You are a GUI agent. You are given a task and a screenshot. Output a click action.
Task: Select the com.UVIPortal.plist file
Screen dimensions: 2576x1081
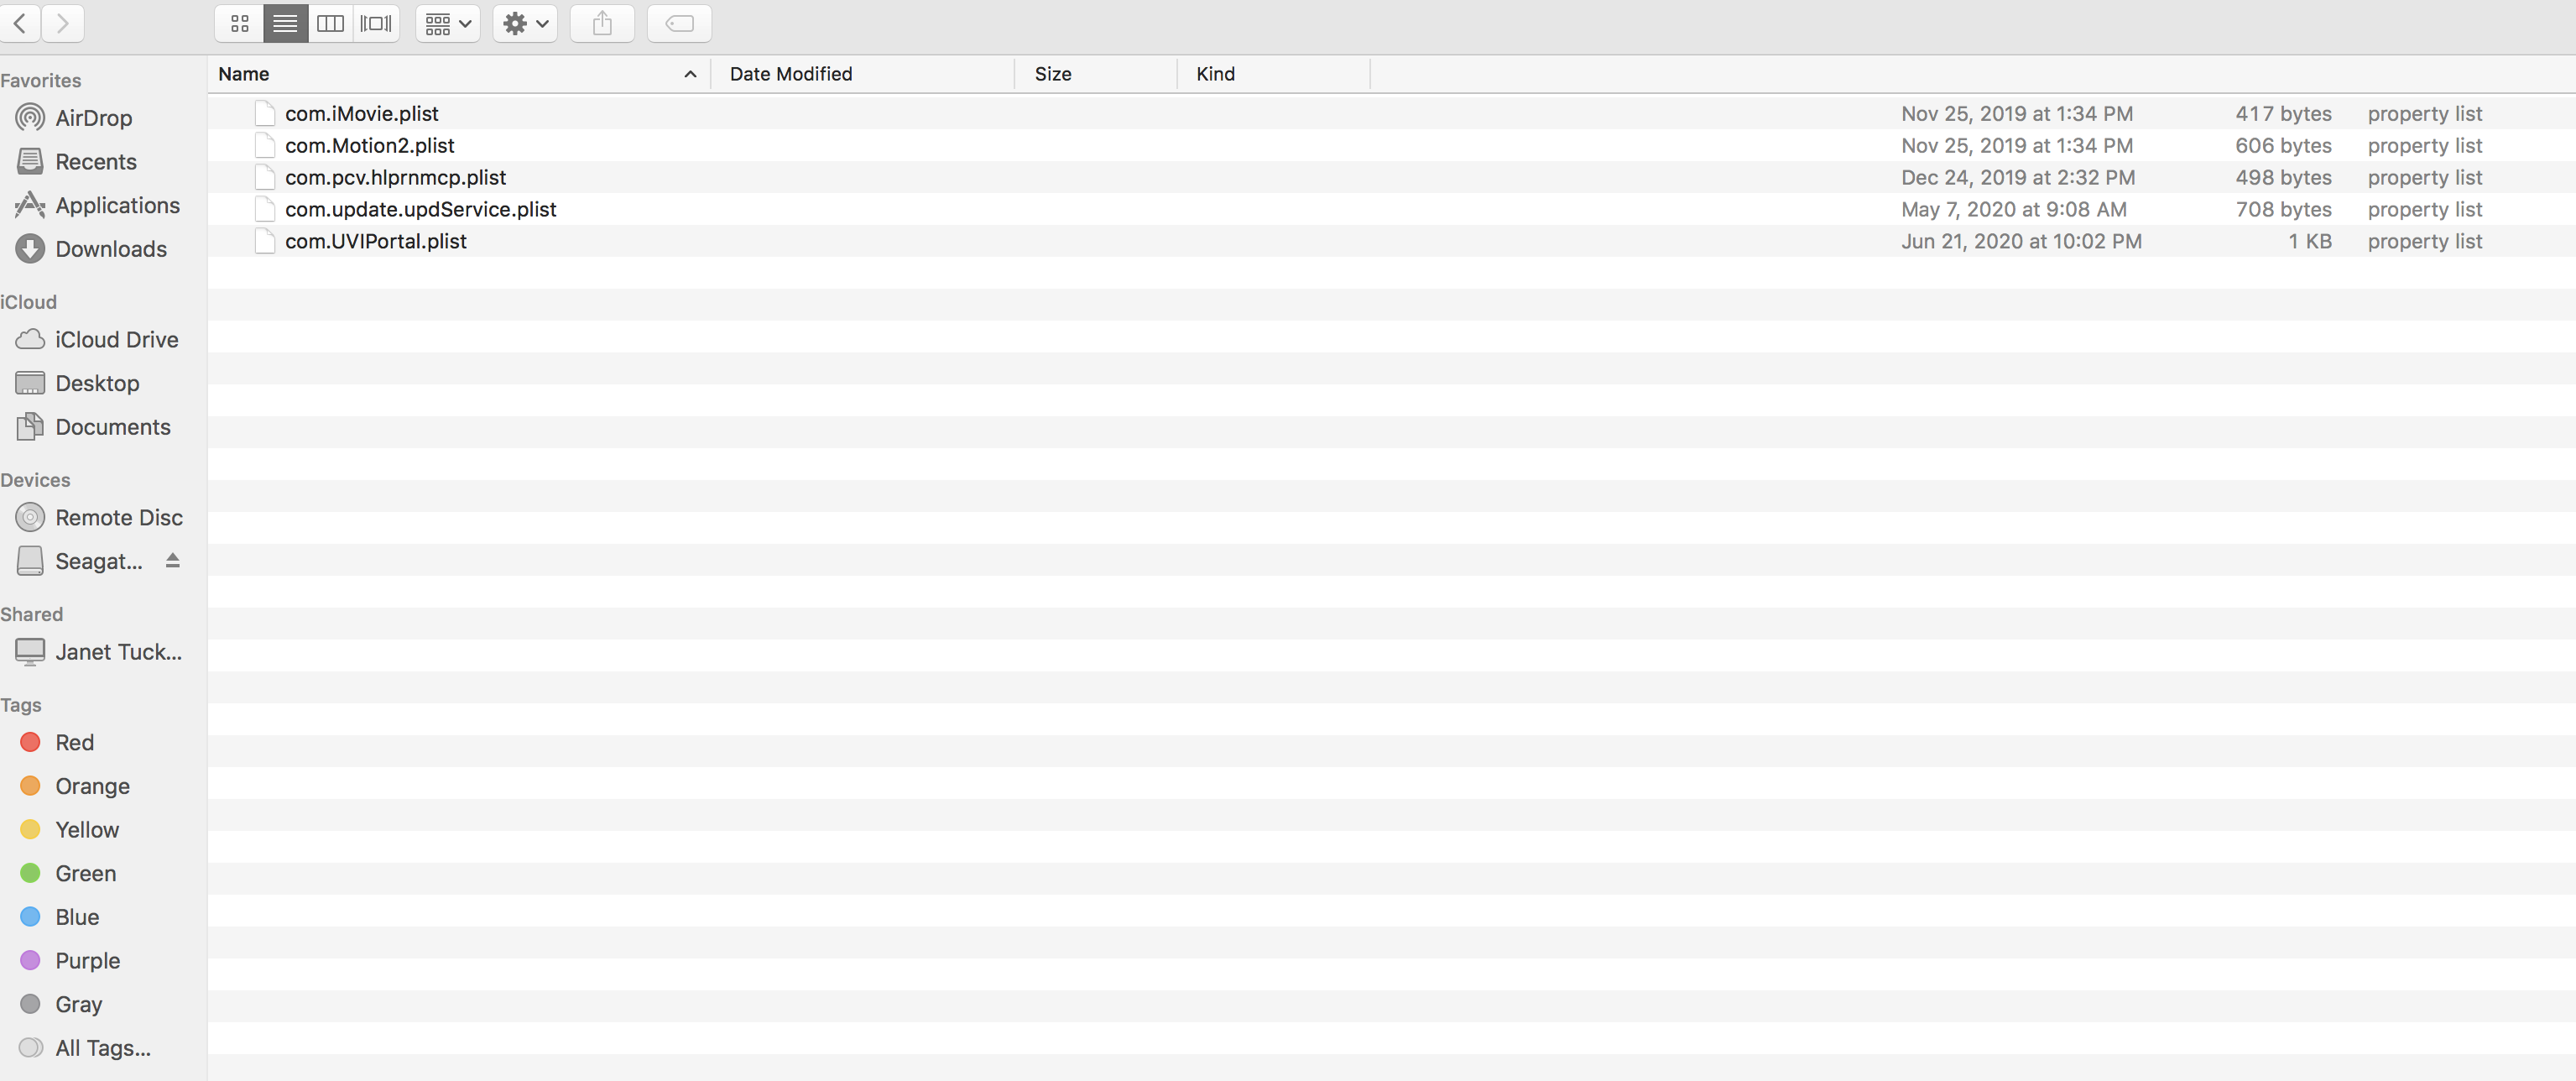click(x=375, y=241)
